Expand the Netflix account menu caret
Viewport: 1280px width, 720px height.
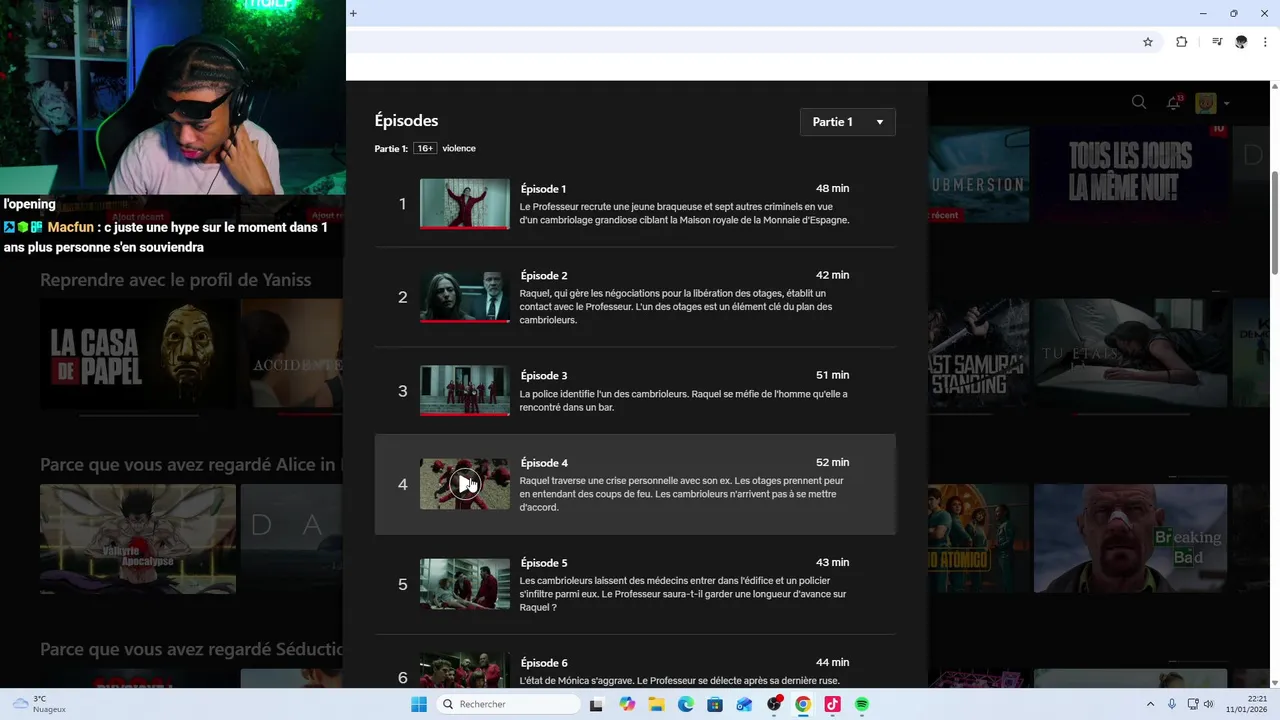coord(1226,103)
